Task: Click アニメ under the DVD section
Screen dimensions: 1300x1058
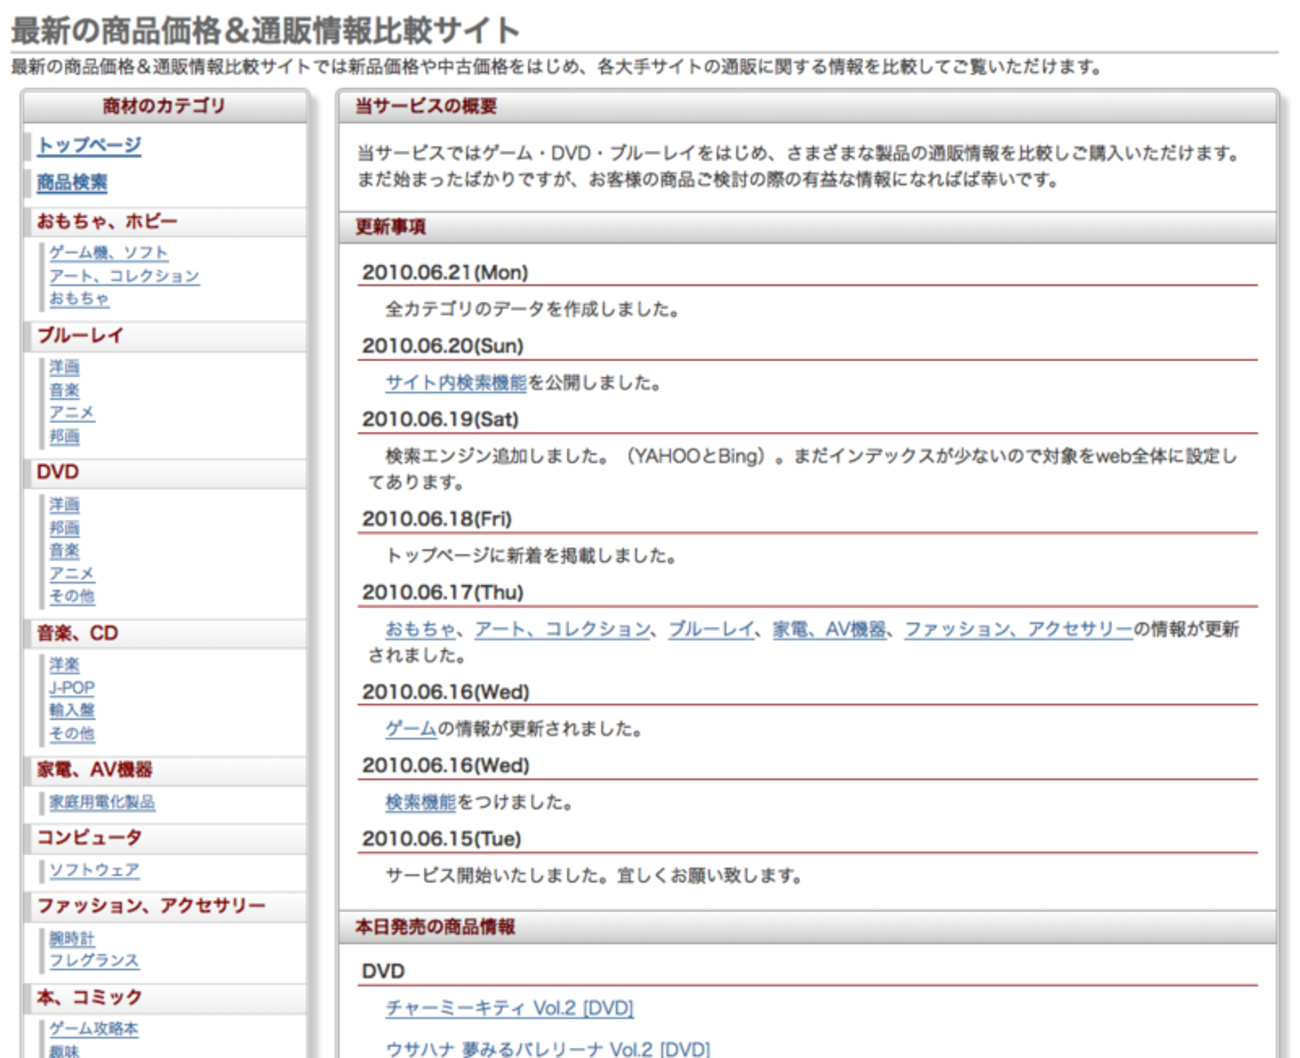Action: (71, 573)
